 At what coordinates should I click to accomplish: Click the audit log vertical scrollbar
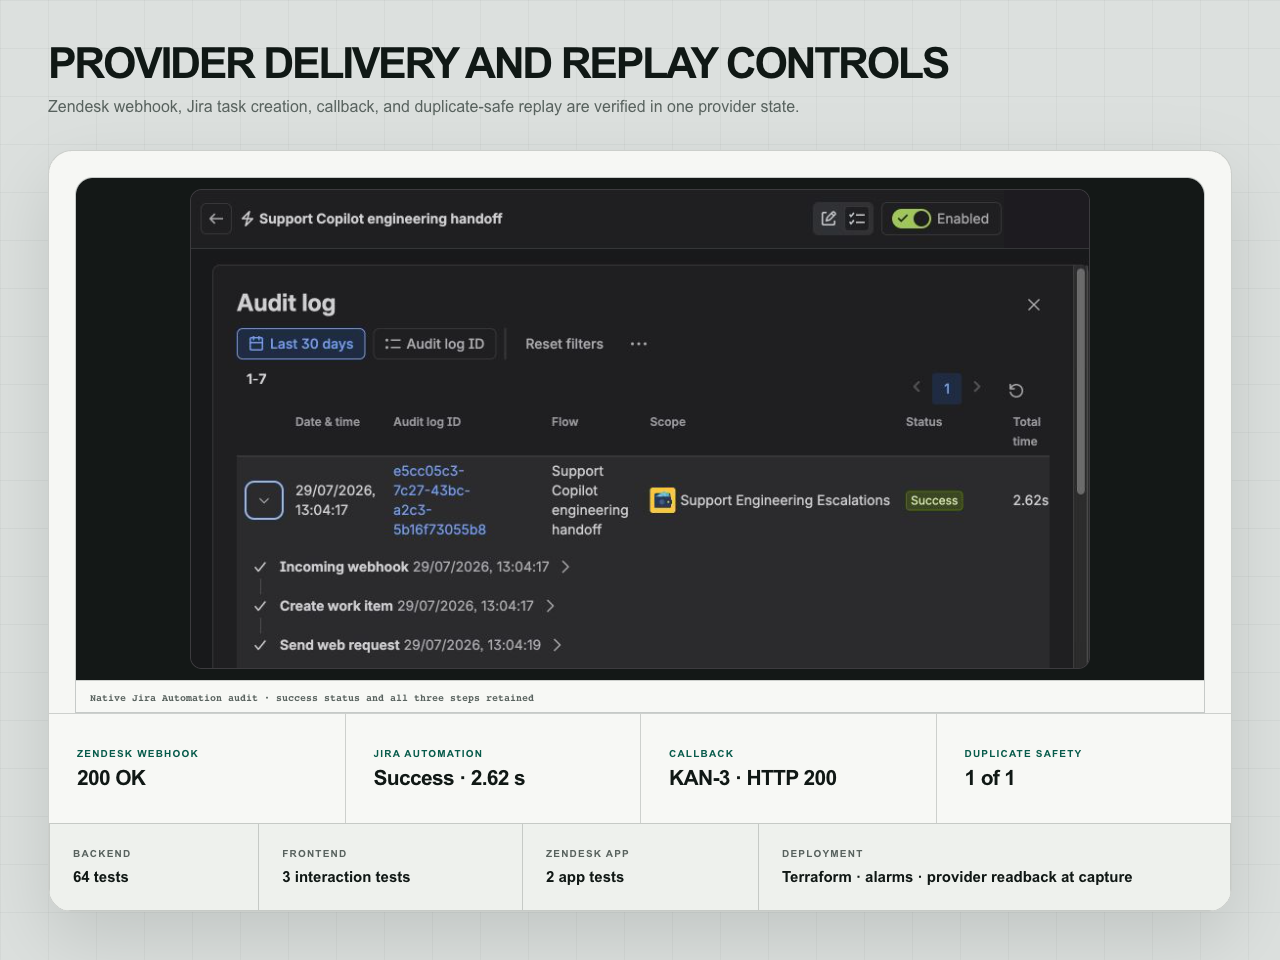click(1080, 381)
